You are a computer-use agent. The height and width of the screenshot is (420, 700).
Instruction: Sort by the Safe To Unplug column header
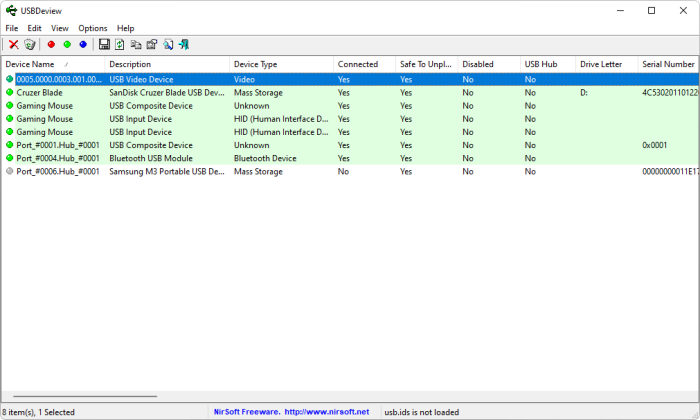[426, 64]
